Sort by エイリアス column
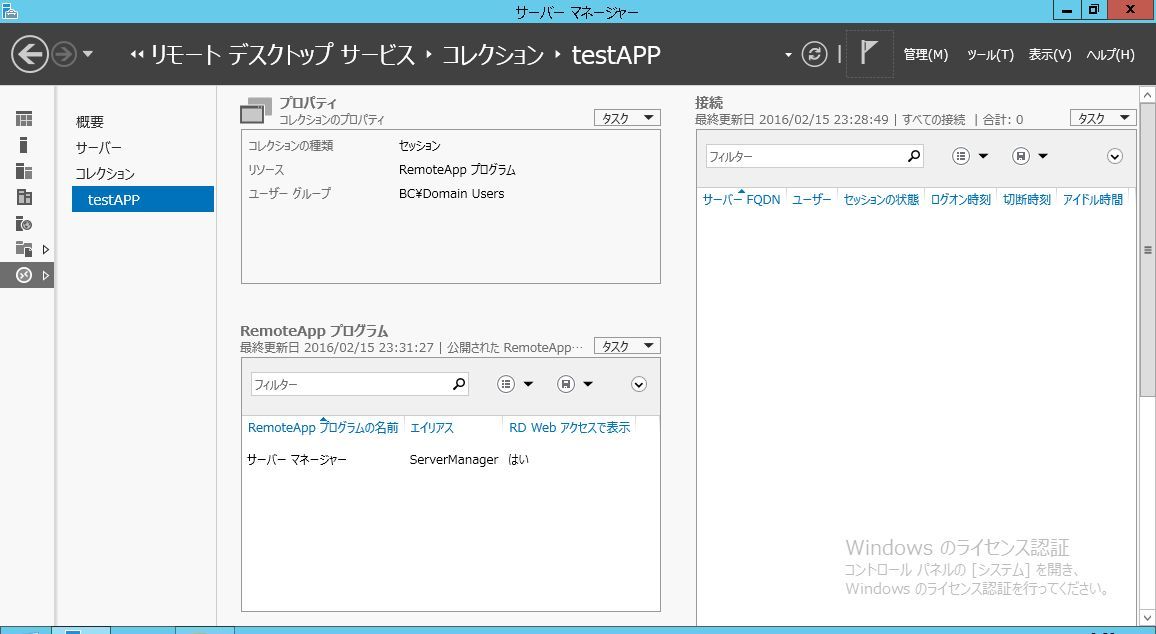Viewport: 1156px width, 634px height. tap(432, 428)
